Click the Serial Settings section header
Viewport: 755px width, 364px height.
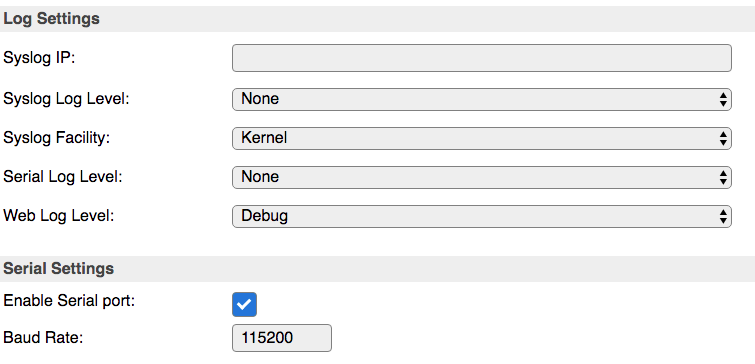point(58,268)
